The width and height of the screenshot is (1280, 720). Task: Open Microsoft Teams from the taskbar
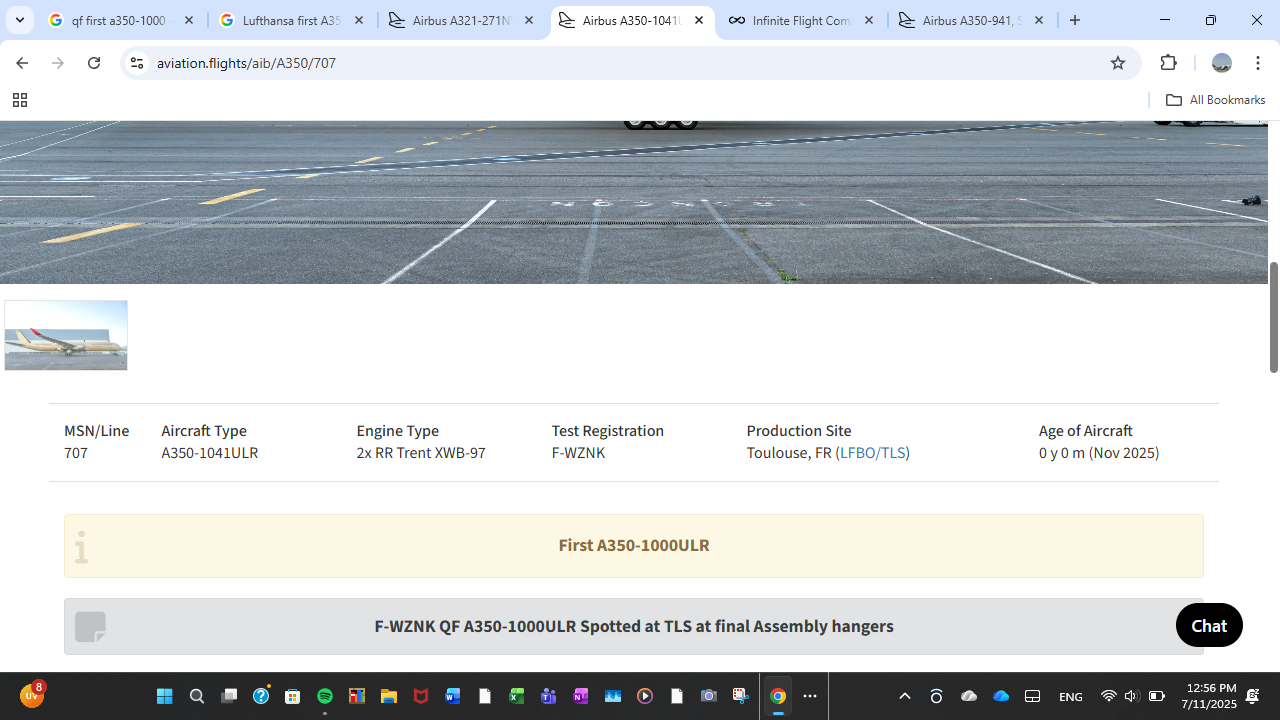click(x=549, y=696)
